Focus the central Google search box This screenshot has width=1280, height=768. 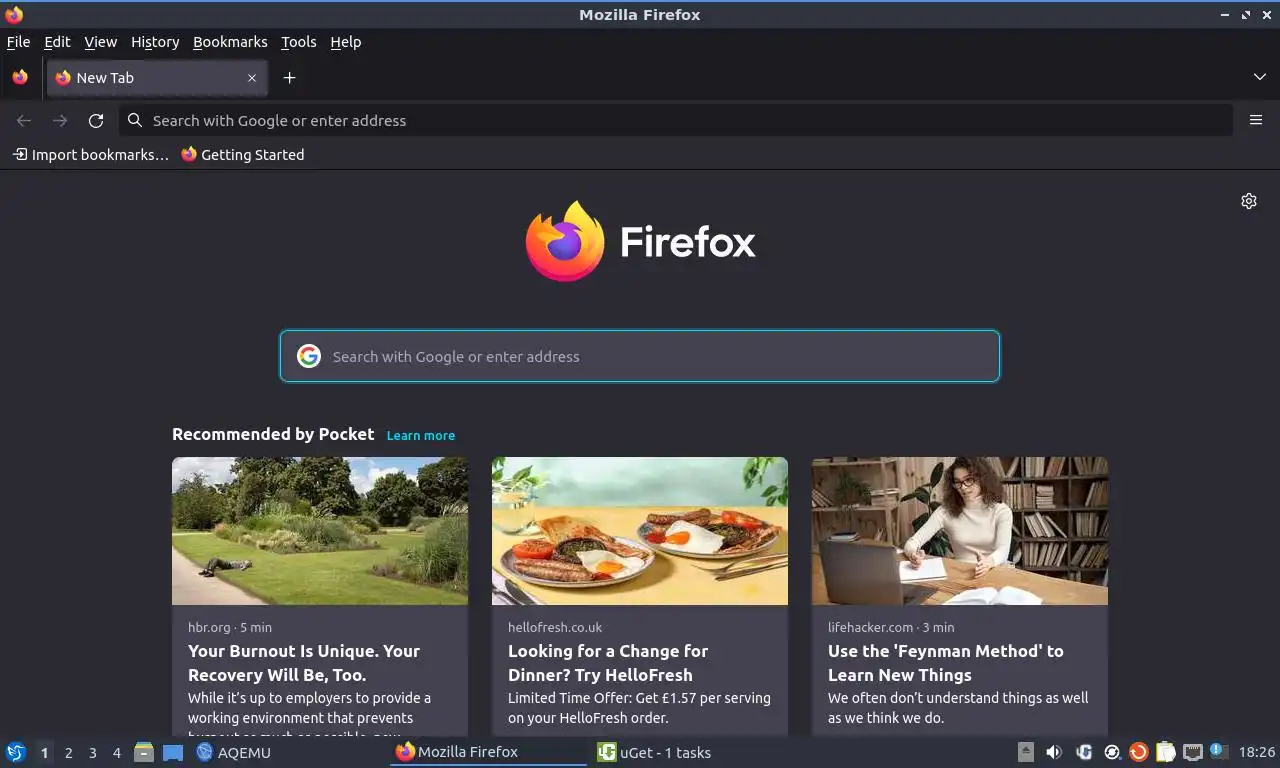click(x=640, y=356)
